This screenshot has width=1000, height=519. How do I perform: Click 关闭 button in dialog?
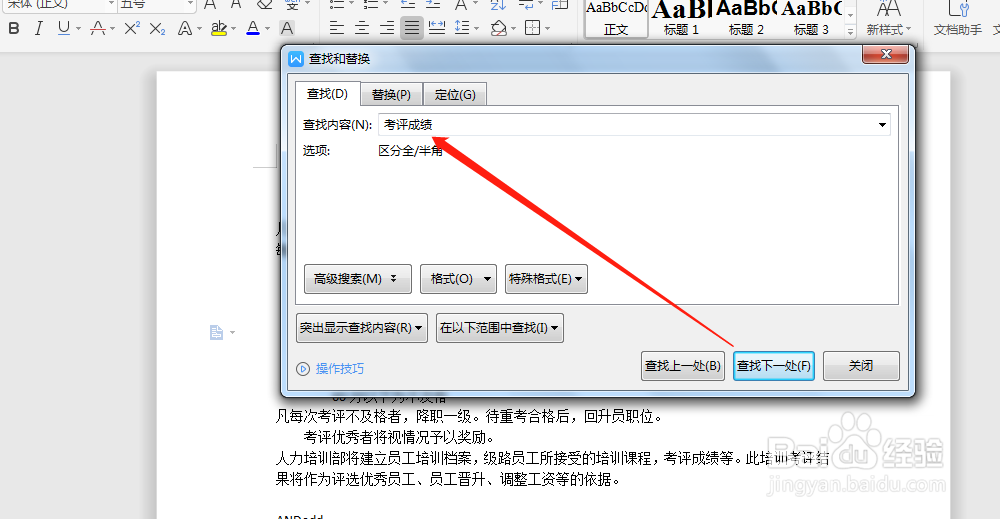861,366
